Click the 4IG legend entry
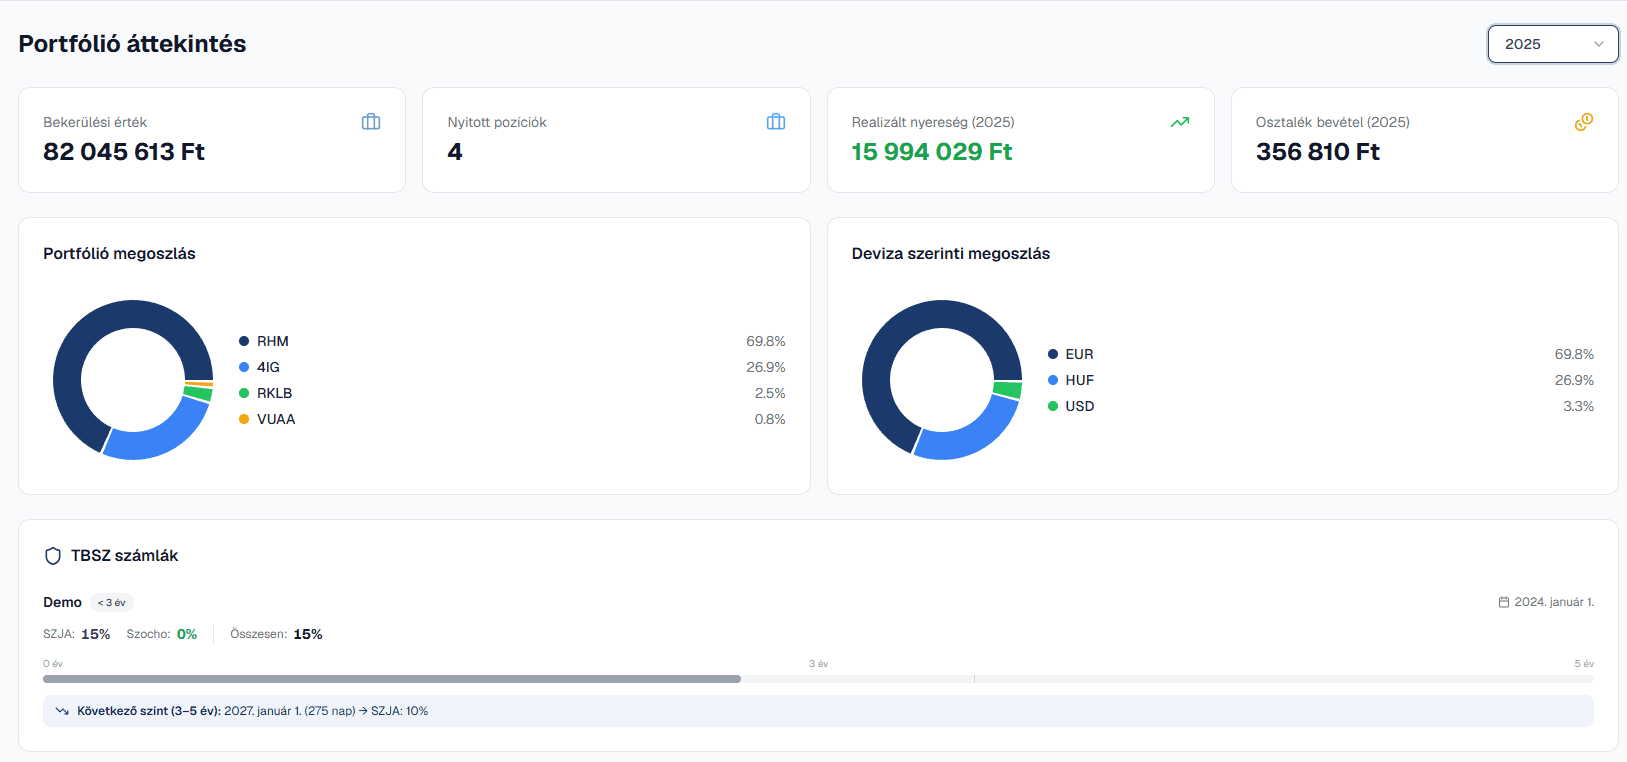 (268, 367)
